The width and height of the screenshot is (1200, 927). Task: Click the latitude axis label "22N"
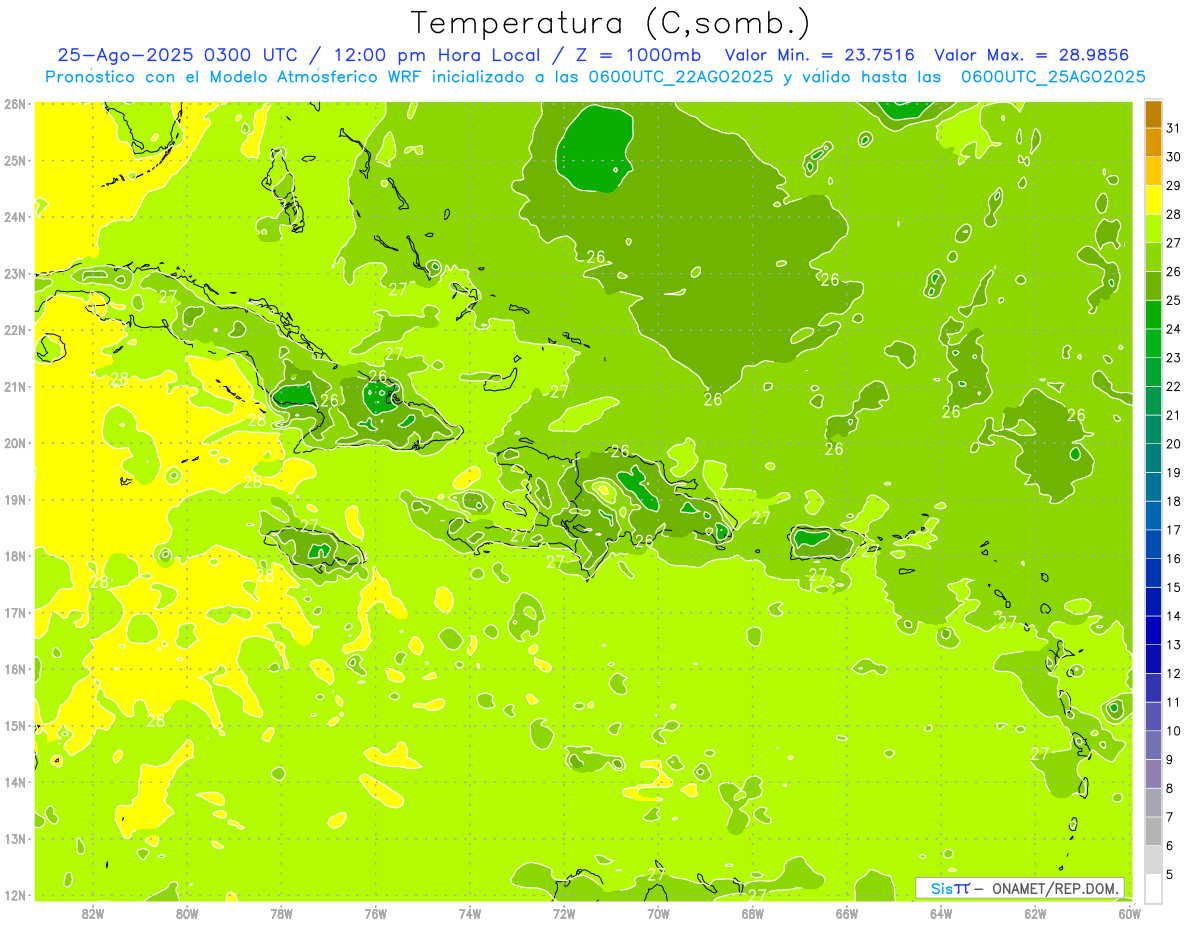click(15, 330)
